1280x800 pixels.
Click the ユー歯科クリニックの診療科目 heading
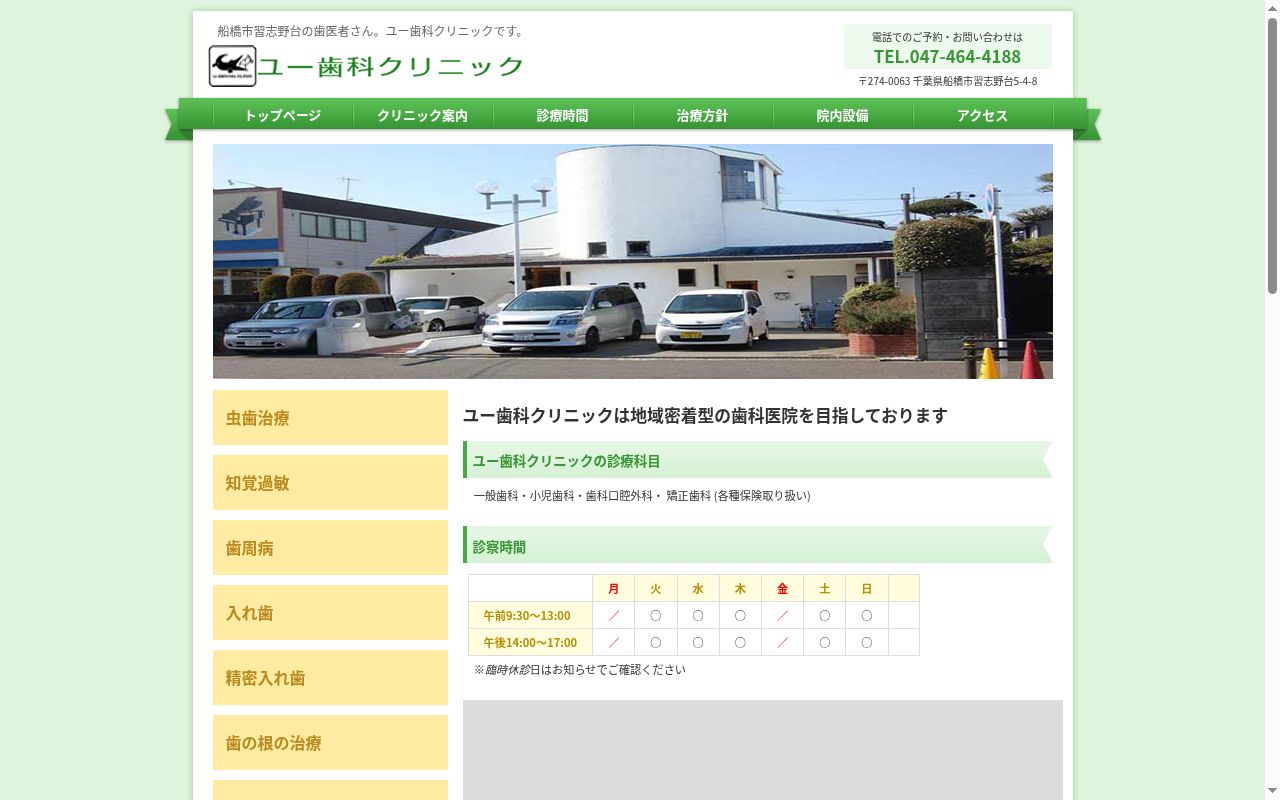point(758,460)
